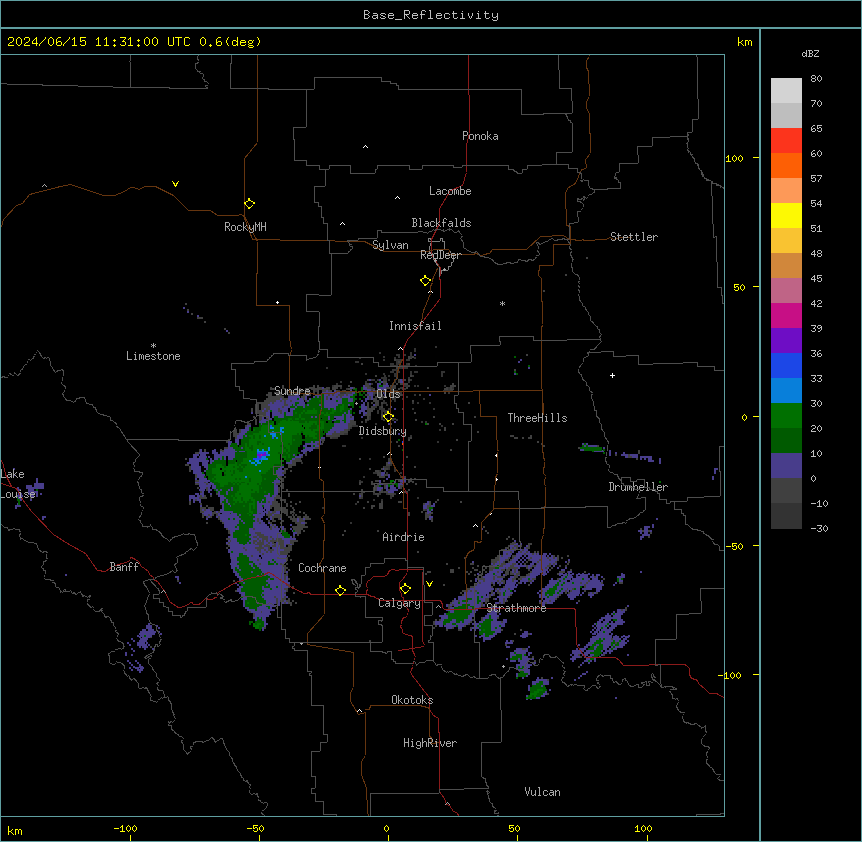Viewport: 862px width, 842px height.
Task: Click the 50 tick on the vertical axis
Action: pyautogui.click(x=739, y=287)
